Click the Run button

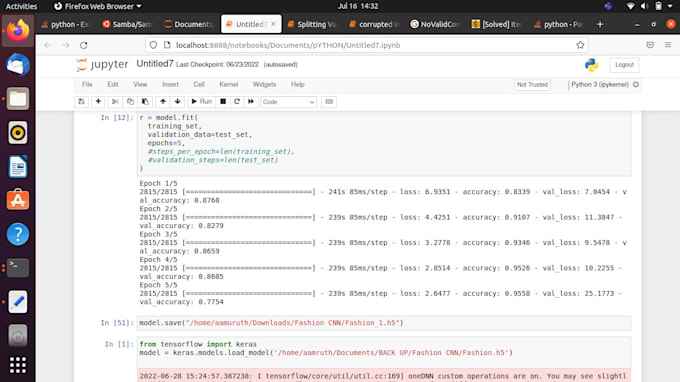tap(202, 101)
